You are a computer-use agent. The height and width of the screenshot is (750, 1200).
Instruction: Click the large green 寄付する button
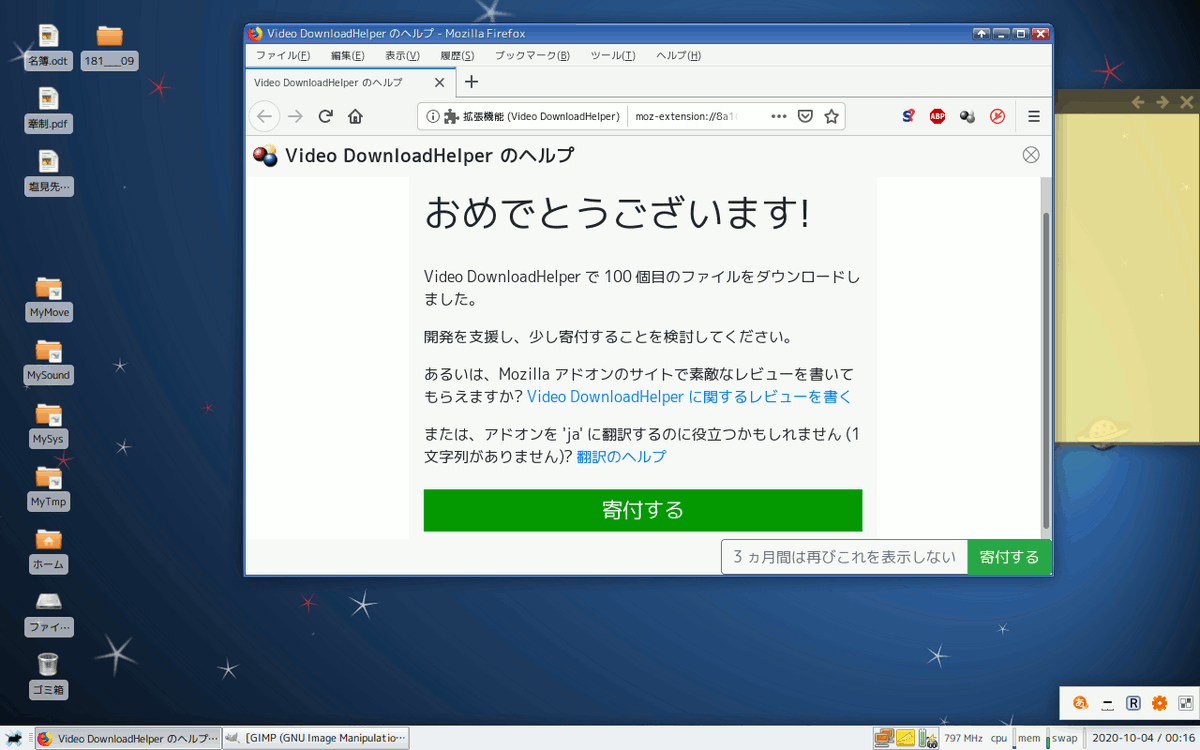[x=643, y=510]
